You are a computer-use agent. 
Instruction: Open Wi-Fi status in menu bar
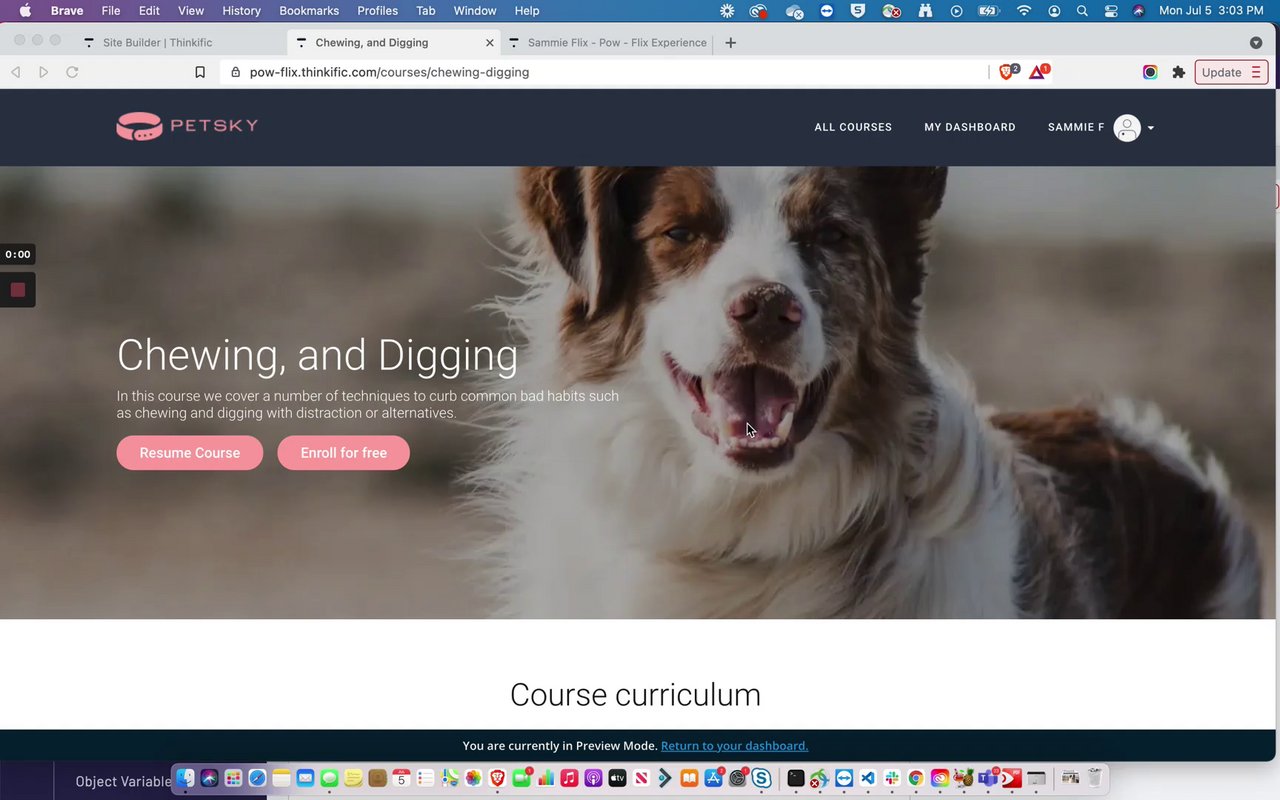tap(1023, 11)
